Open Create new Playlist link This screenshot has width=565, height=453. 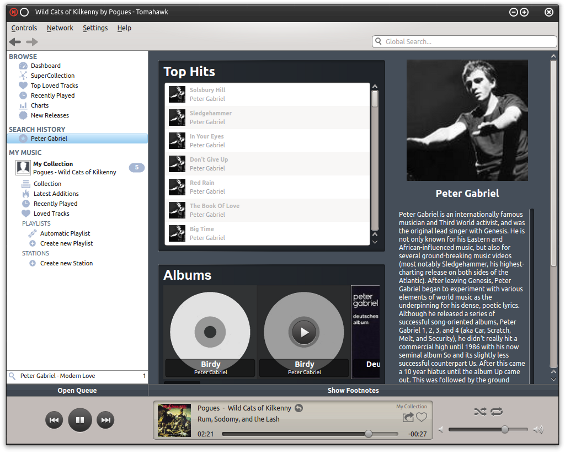67,243
